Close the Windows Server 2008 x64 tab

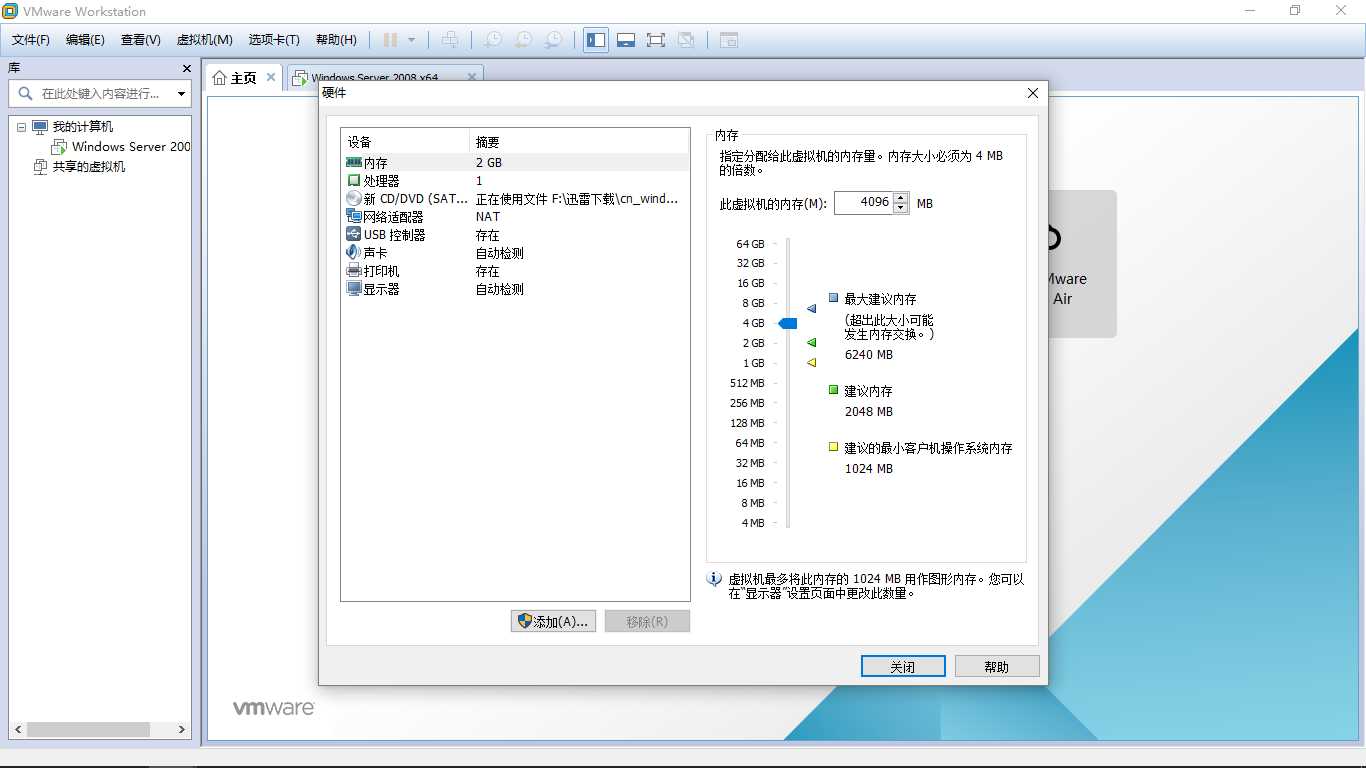pyautogui.click(x=472, y=77)
